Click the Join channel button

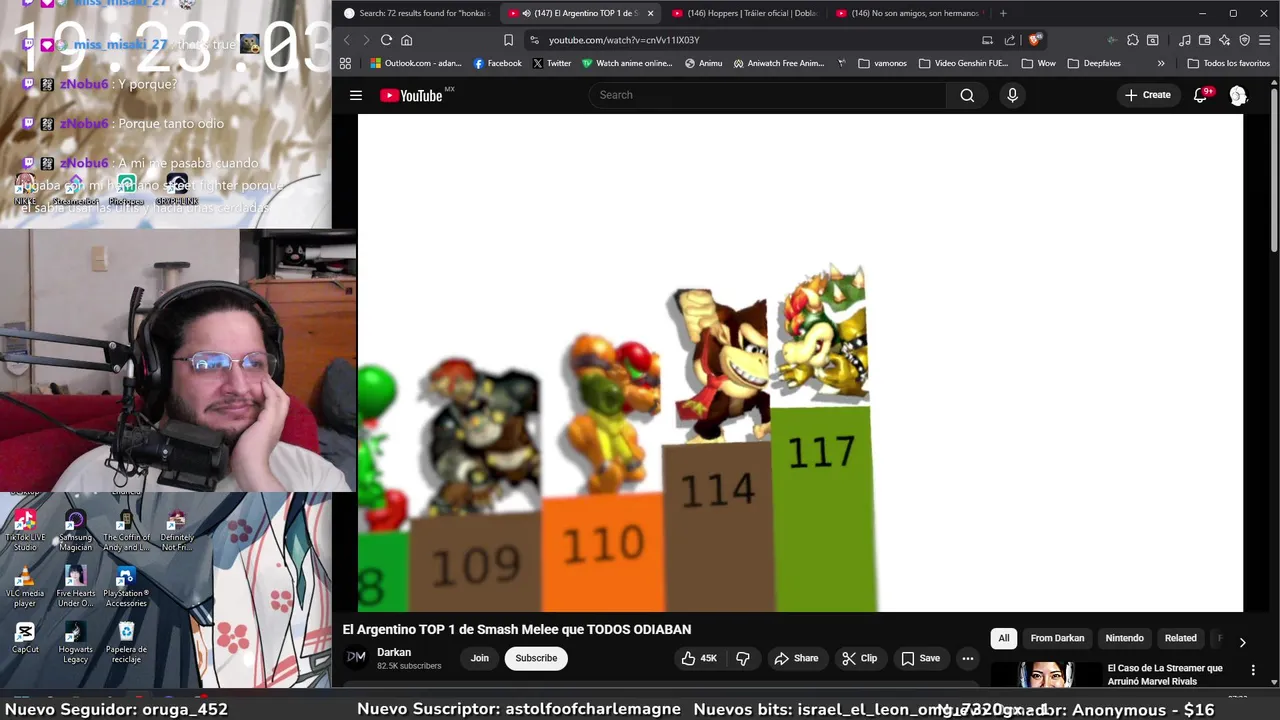[x=480, y=658]
